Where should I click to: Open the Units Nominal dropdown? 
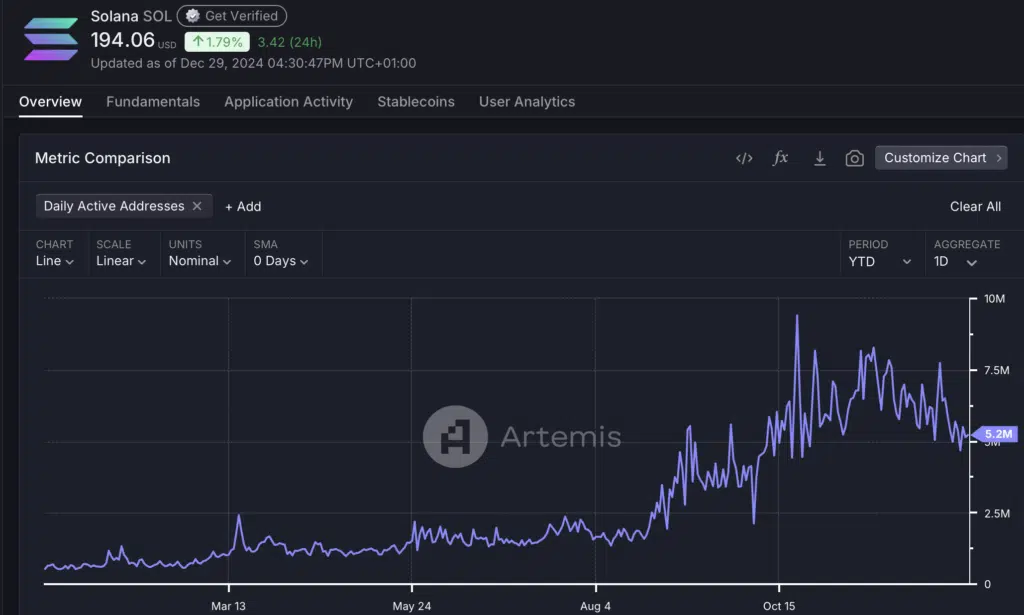pyautogui.click(x=200, y=261)
